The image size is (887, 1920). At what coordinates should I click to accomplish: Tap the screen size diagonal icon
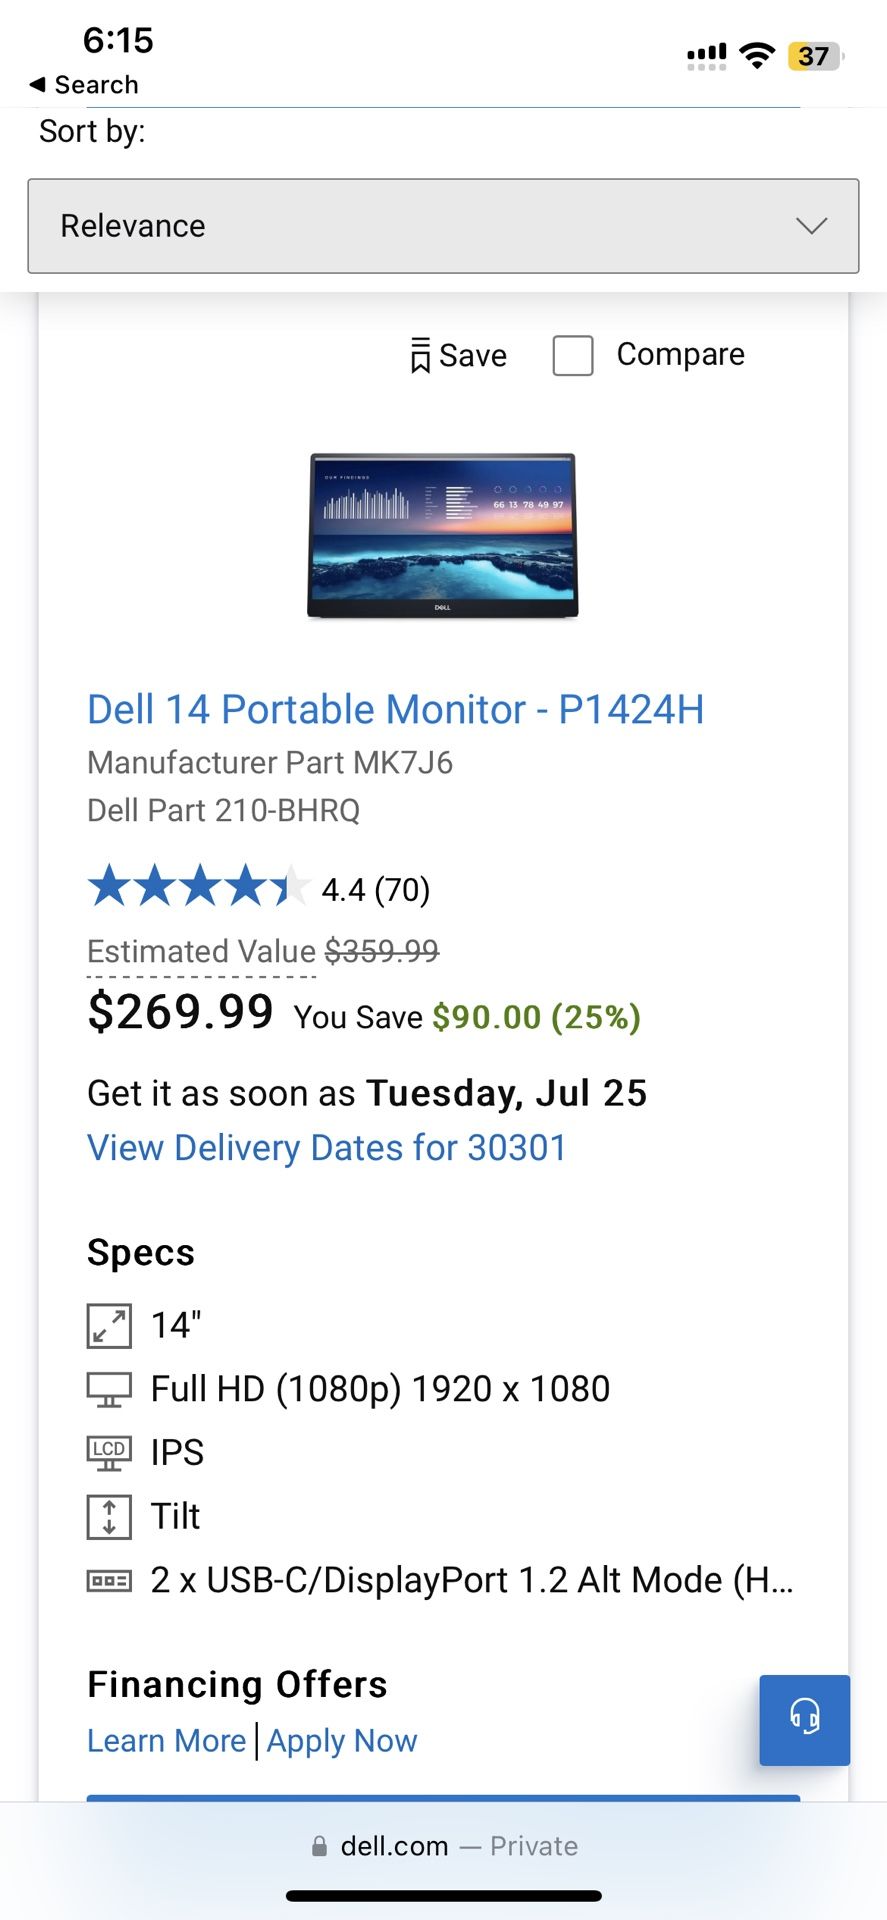click(x=109, y=1326)
